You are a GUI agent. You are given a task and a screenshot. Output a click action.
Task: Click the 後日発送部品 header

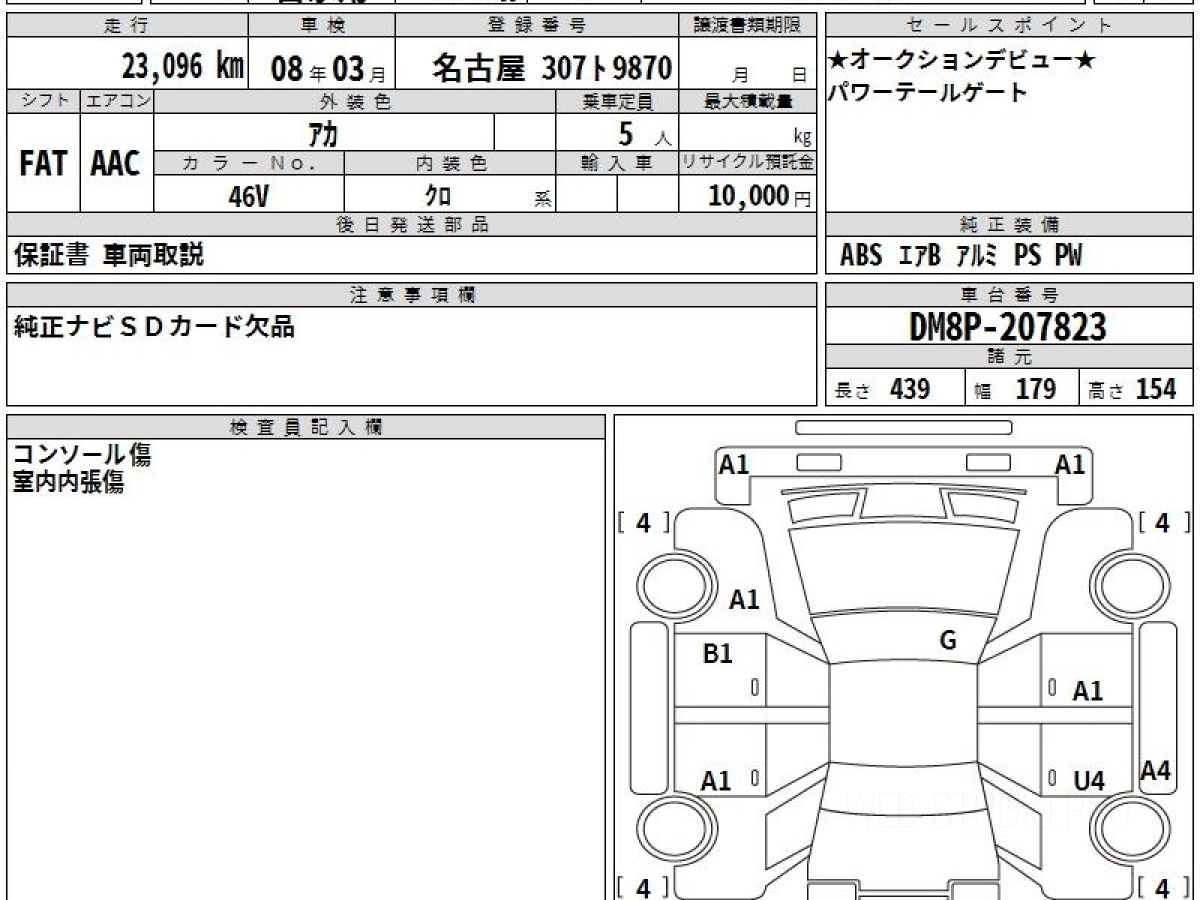click(x=412, y=225)
